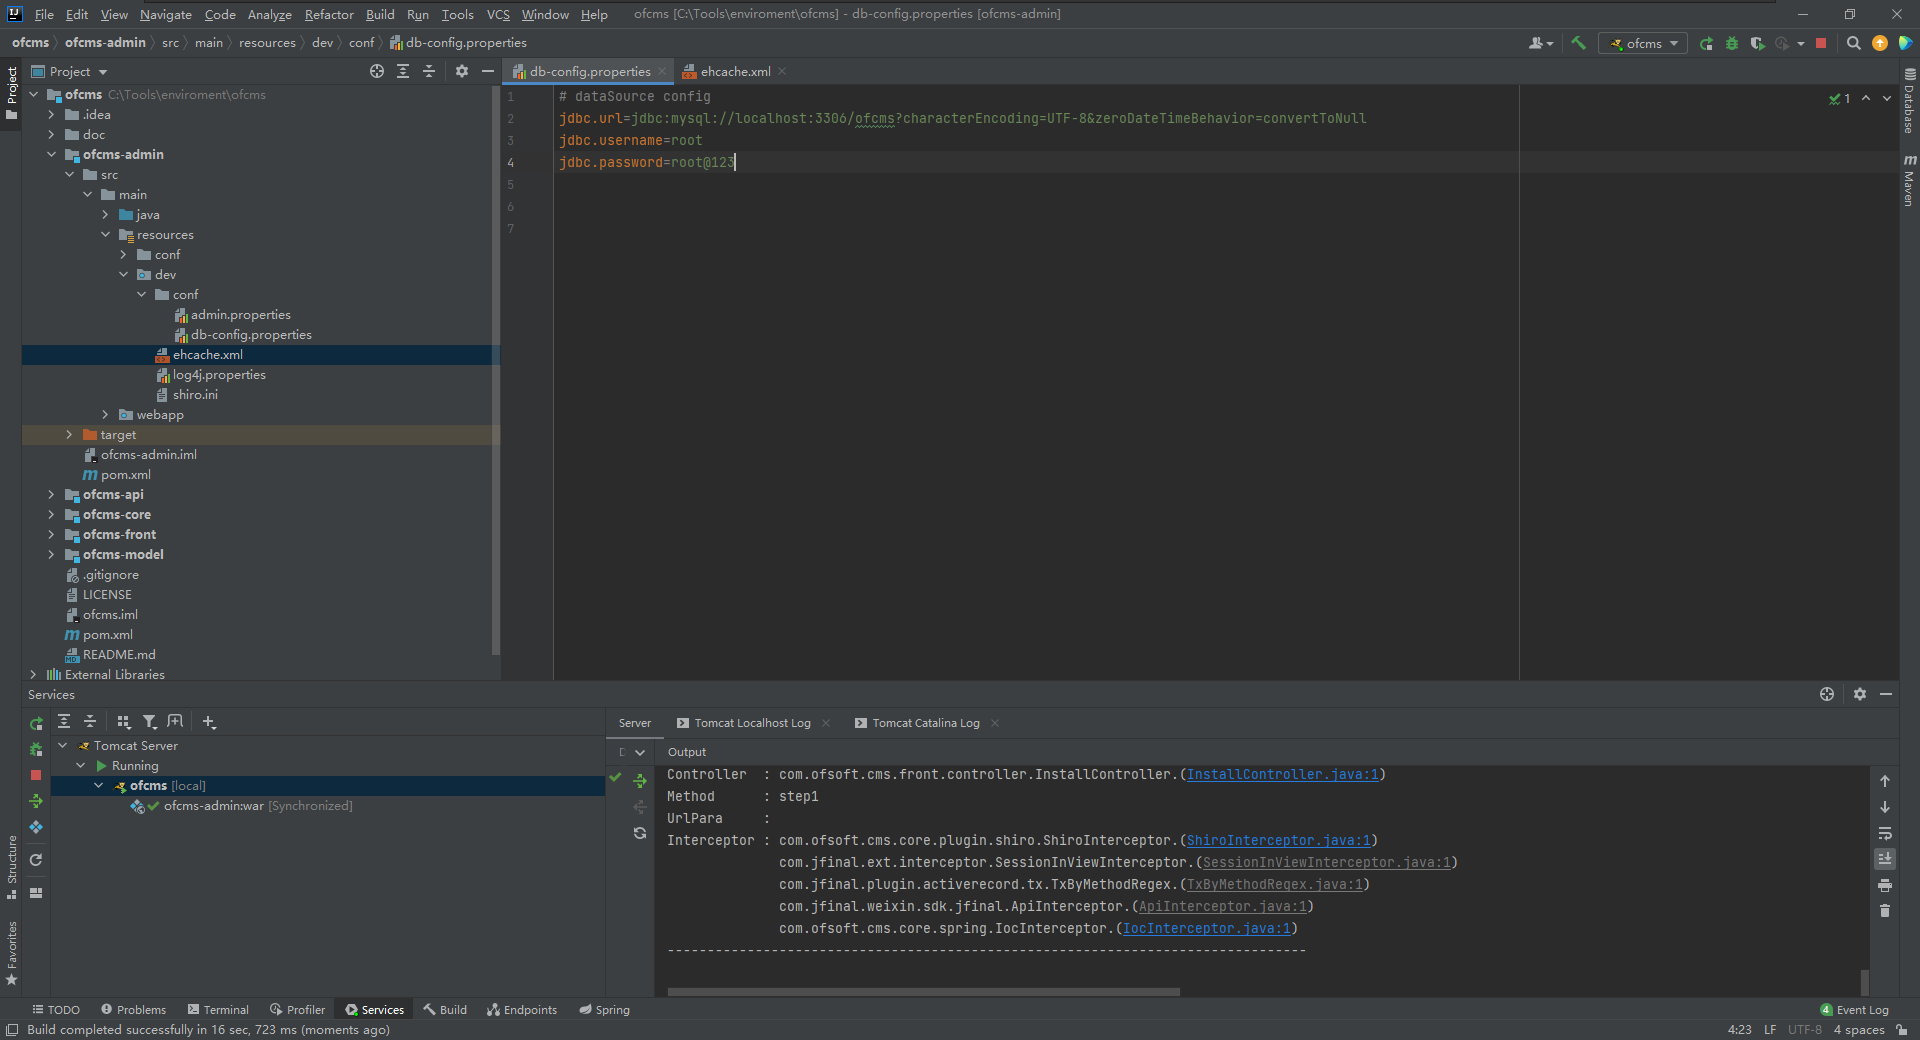Screen dimensions: 1920x1040
Task: Clear all output with trash icon
Action: pos(1885,911)
